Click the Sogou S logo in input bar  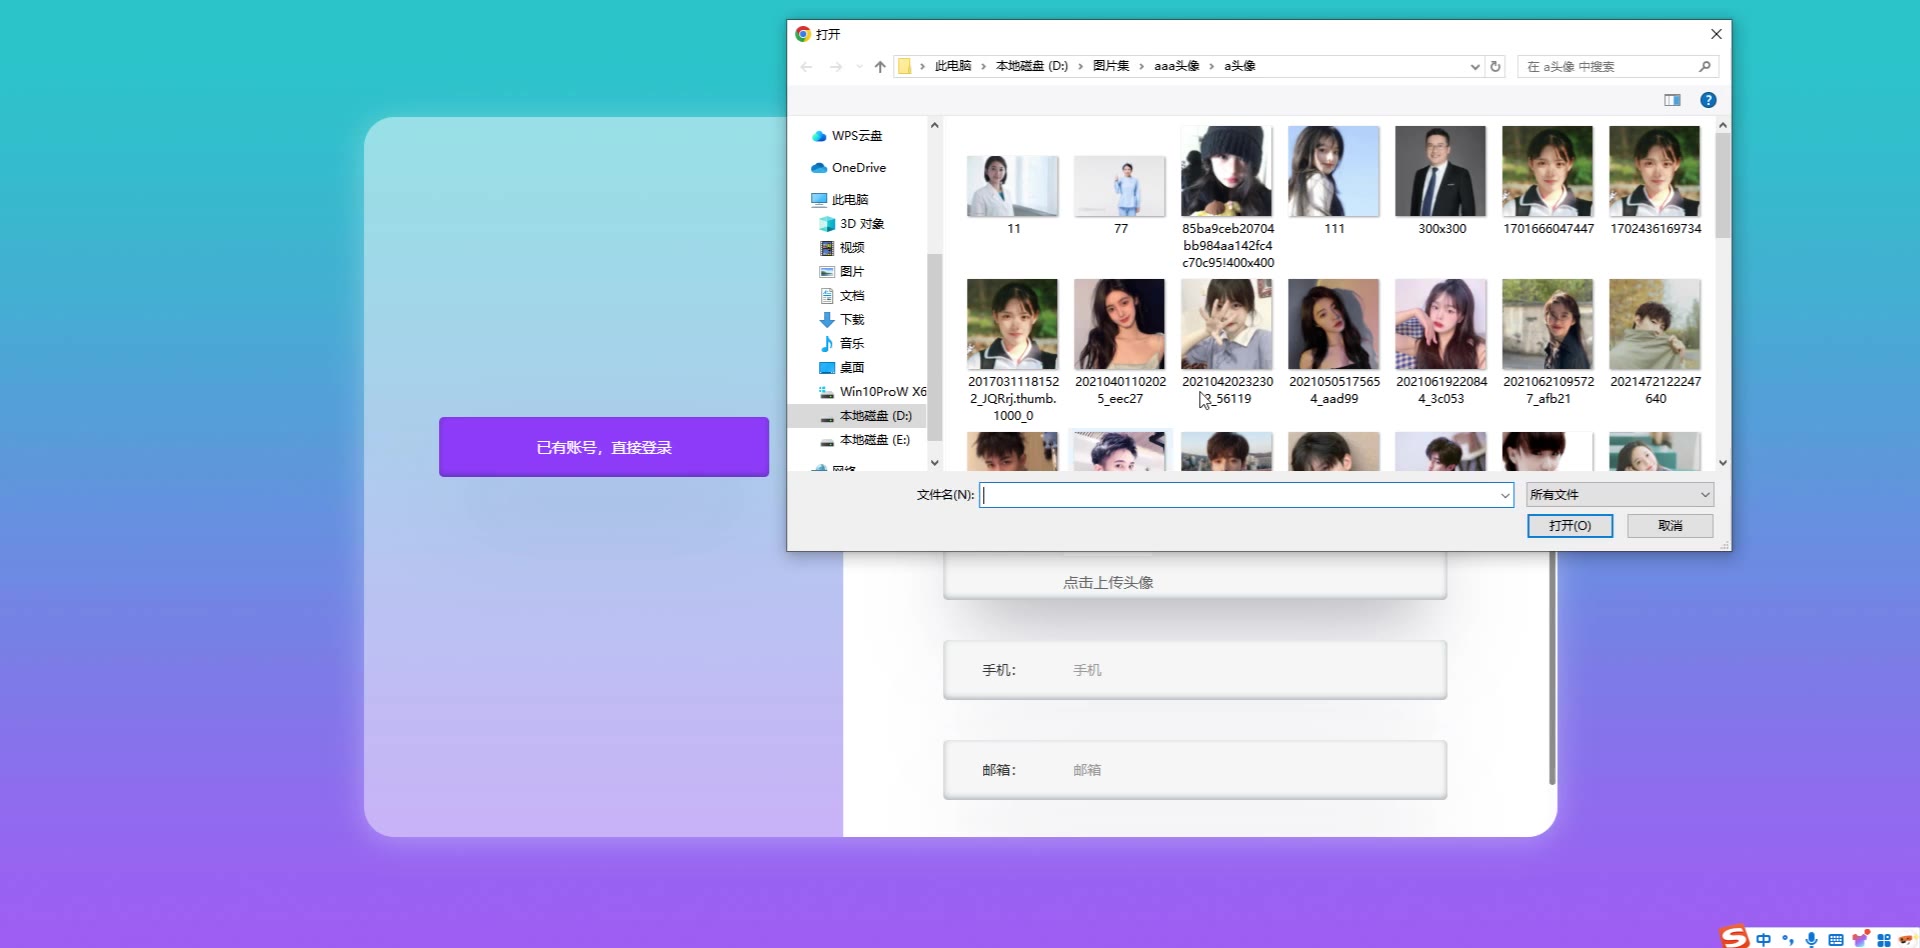(x=1735, y=937)
